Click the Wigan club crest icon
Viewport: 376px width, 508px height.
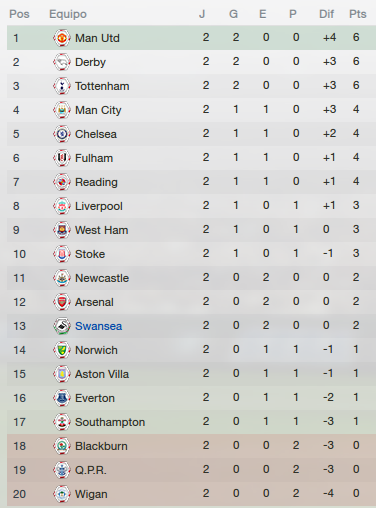pos(62,494)
